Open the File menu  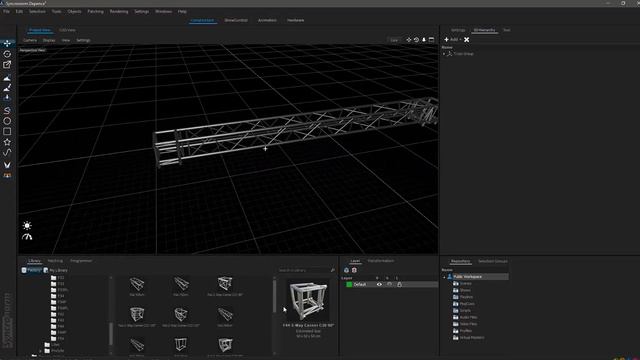[7, 11]
